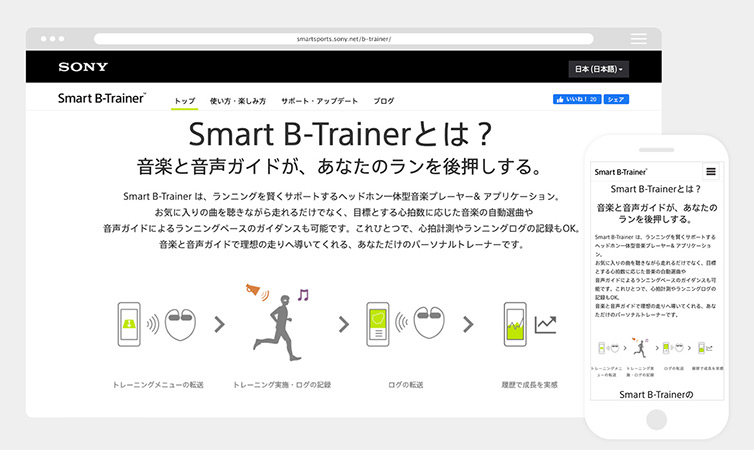This screenshot has width=754, height=450.
Task: Click the ログの転送 caption
Action: click(x=406, y=385)
